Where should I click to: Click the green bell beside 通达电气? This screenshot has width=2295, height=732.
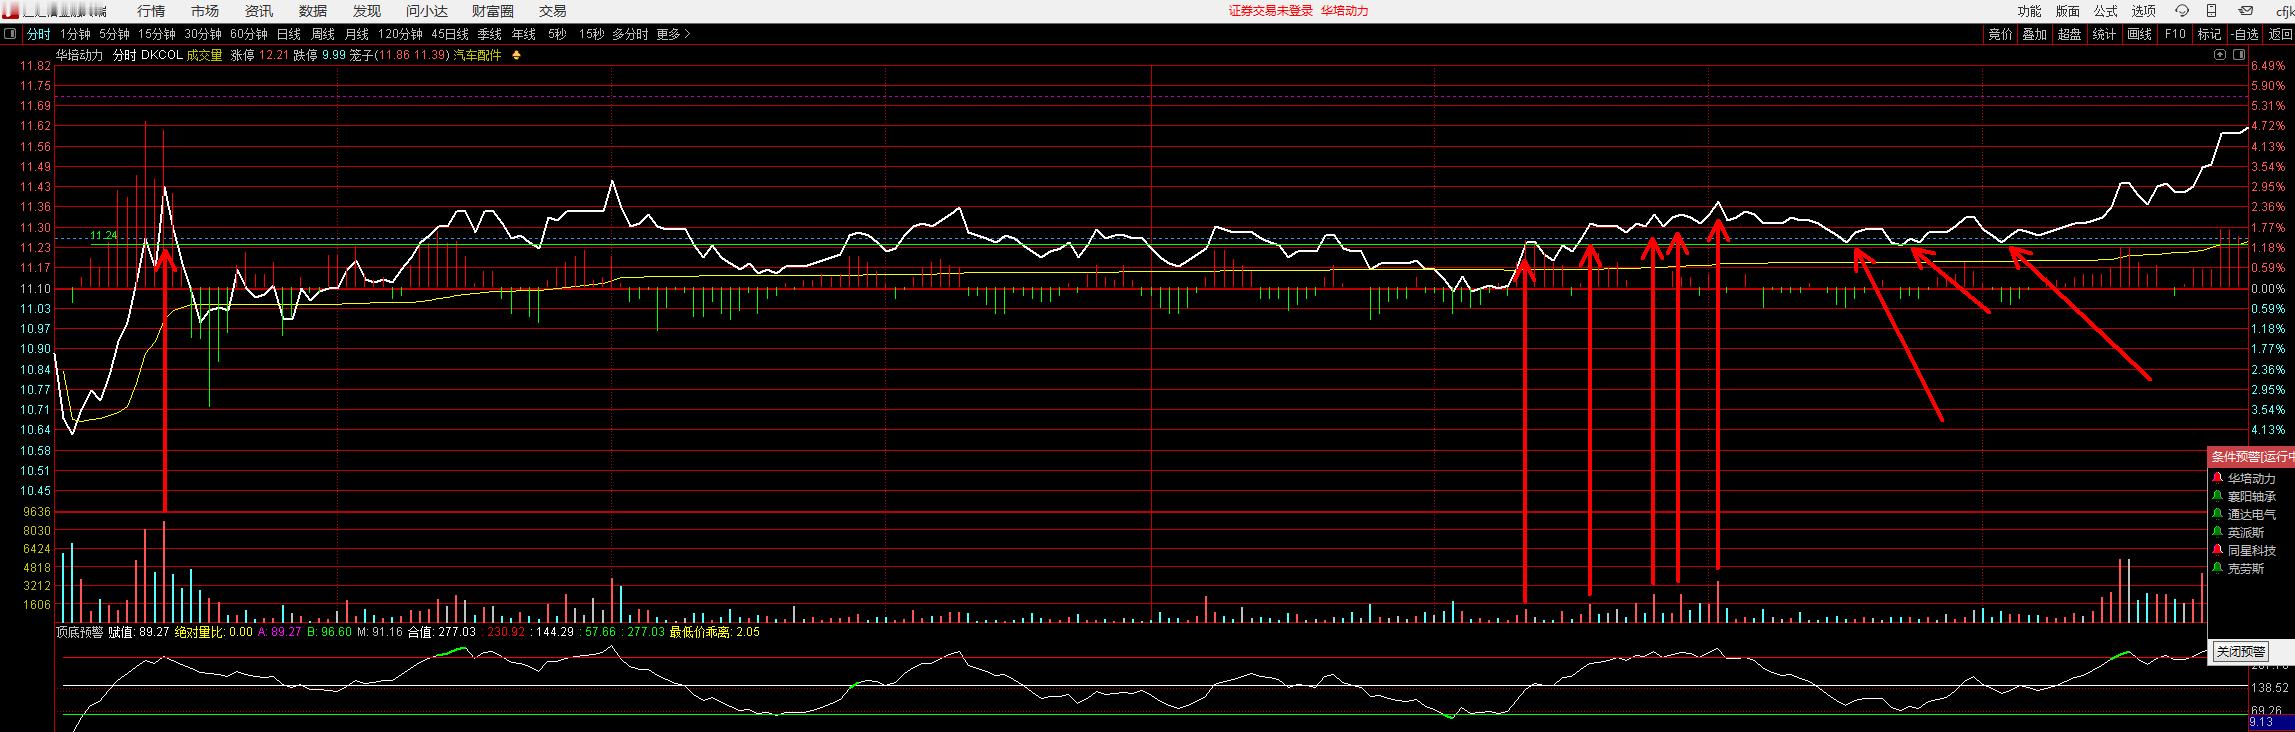(2218, 515)
